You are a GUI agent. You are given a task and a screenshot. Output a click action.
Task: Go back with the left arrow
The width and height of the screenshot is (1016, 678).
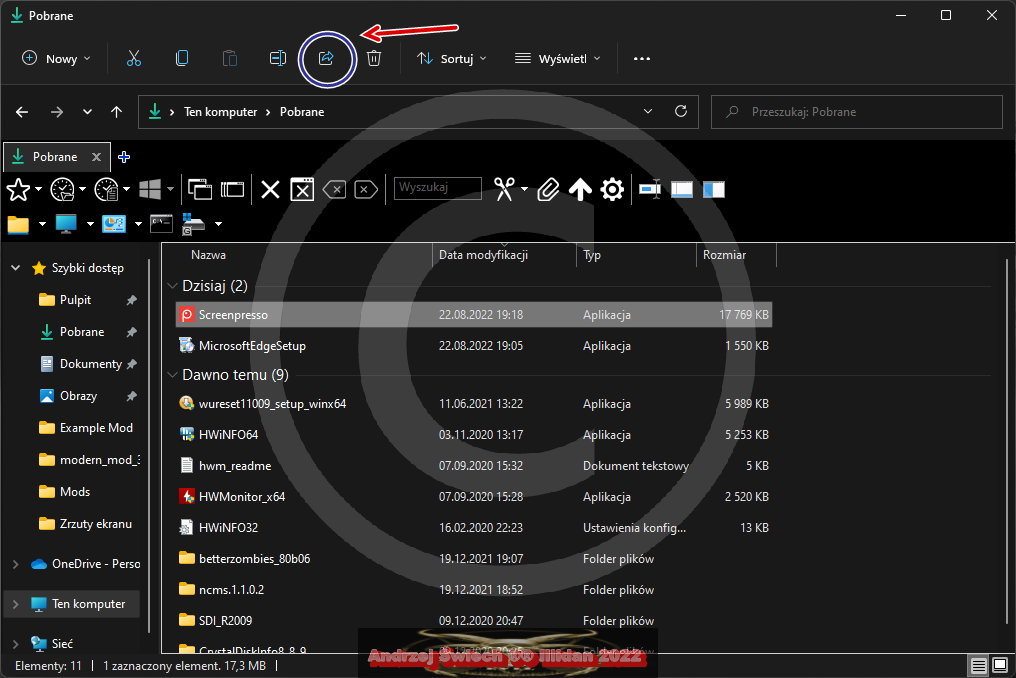22,112
